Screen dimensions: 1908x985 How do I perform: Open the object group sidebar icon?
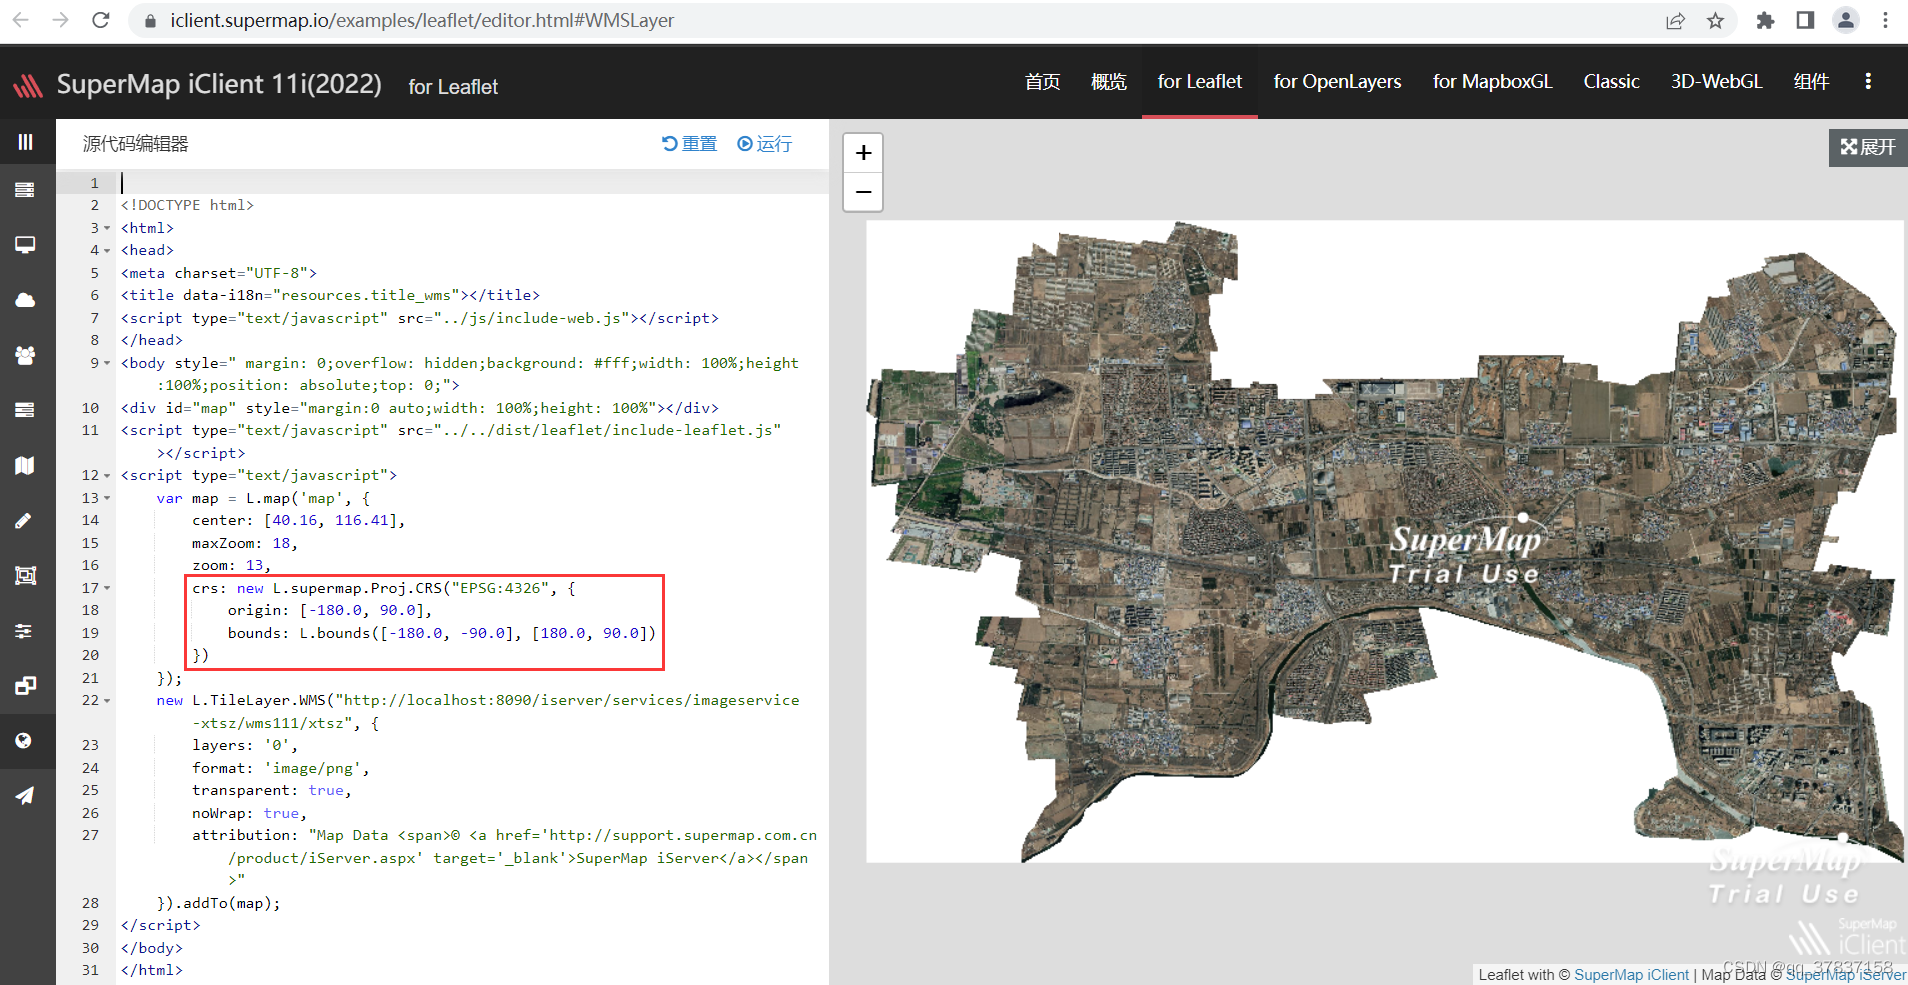(x=26, y=575)
